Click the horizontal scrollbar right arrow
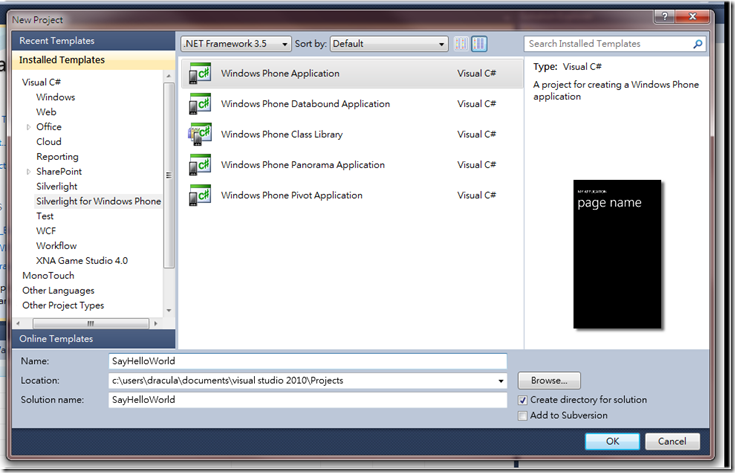 coord(156,323)
